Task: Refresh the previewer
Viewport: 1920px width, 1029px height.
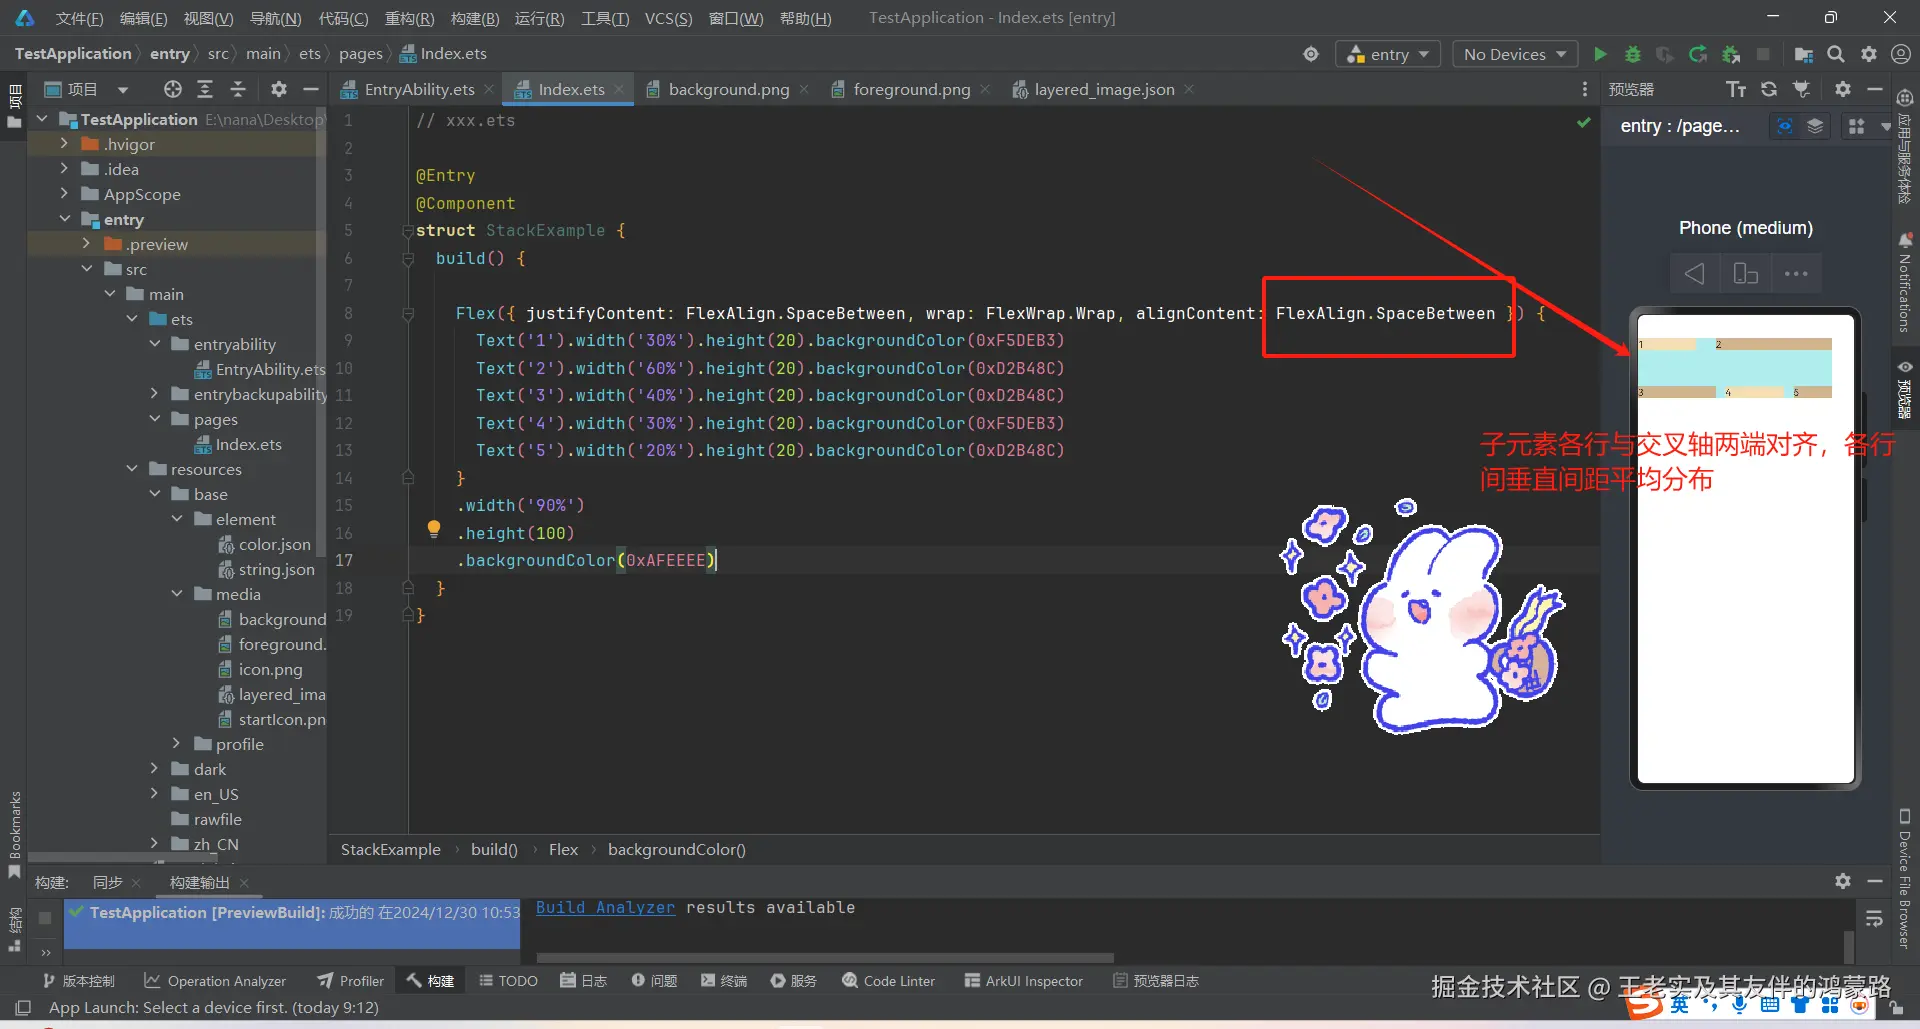Action: click(1769, 89)
